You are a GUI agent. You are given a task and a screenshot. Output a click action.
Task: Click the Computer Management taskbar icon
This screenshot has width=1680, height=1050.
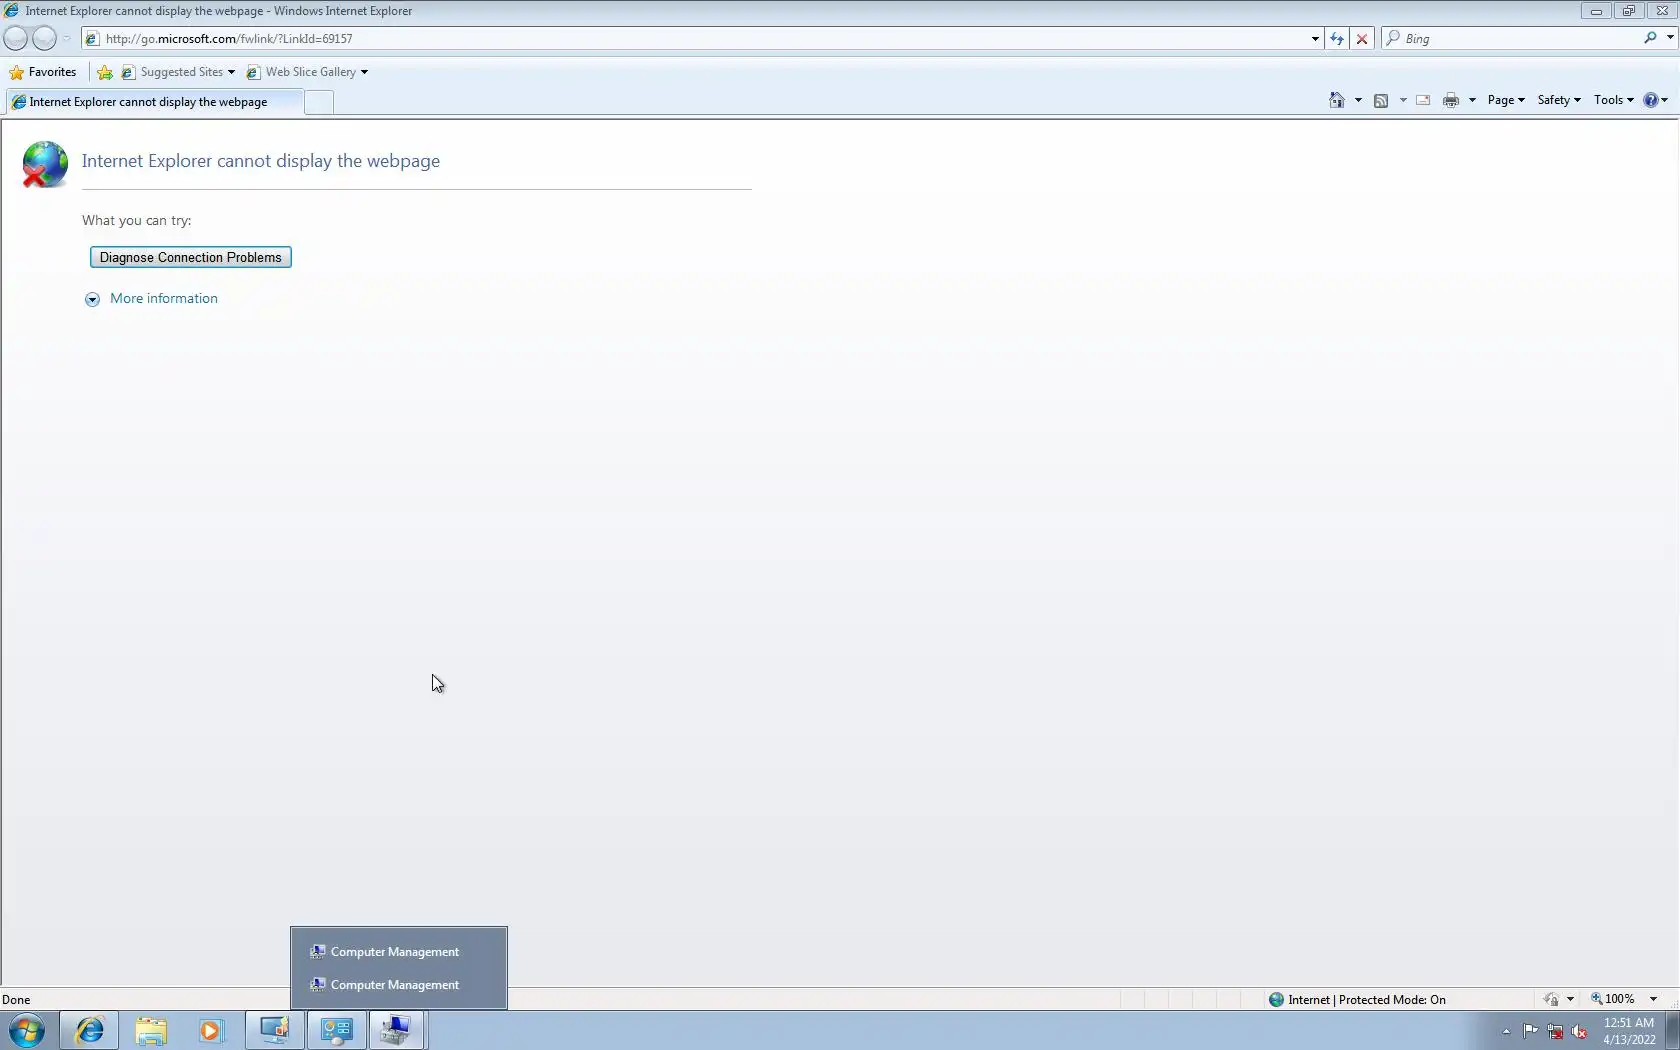(x=397, y=1030)
